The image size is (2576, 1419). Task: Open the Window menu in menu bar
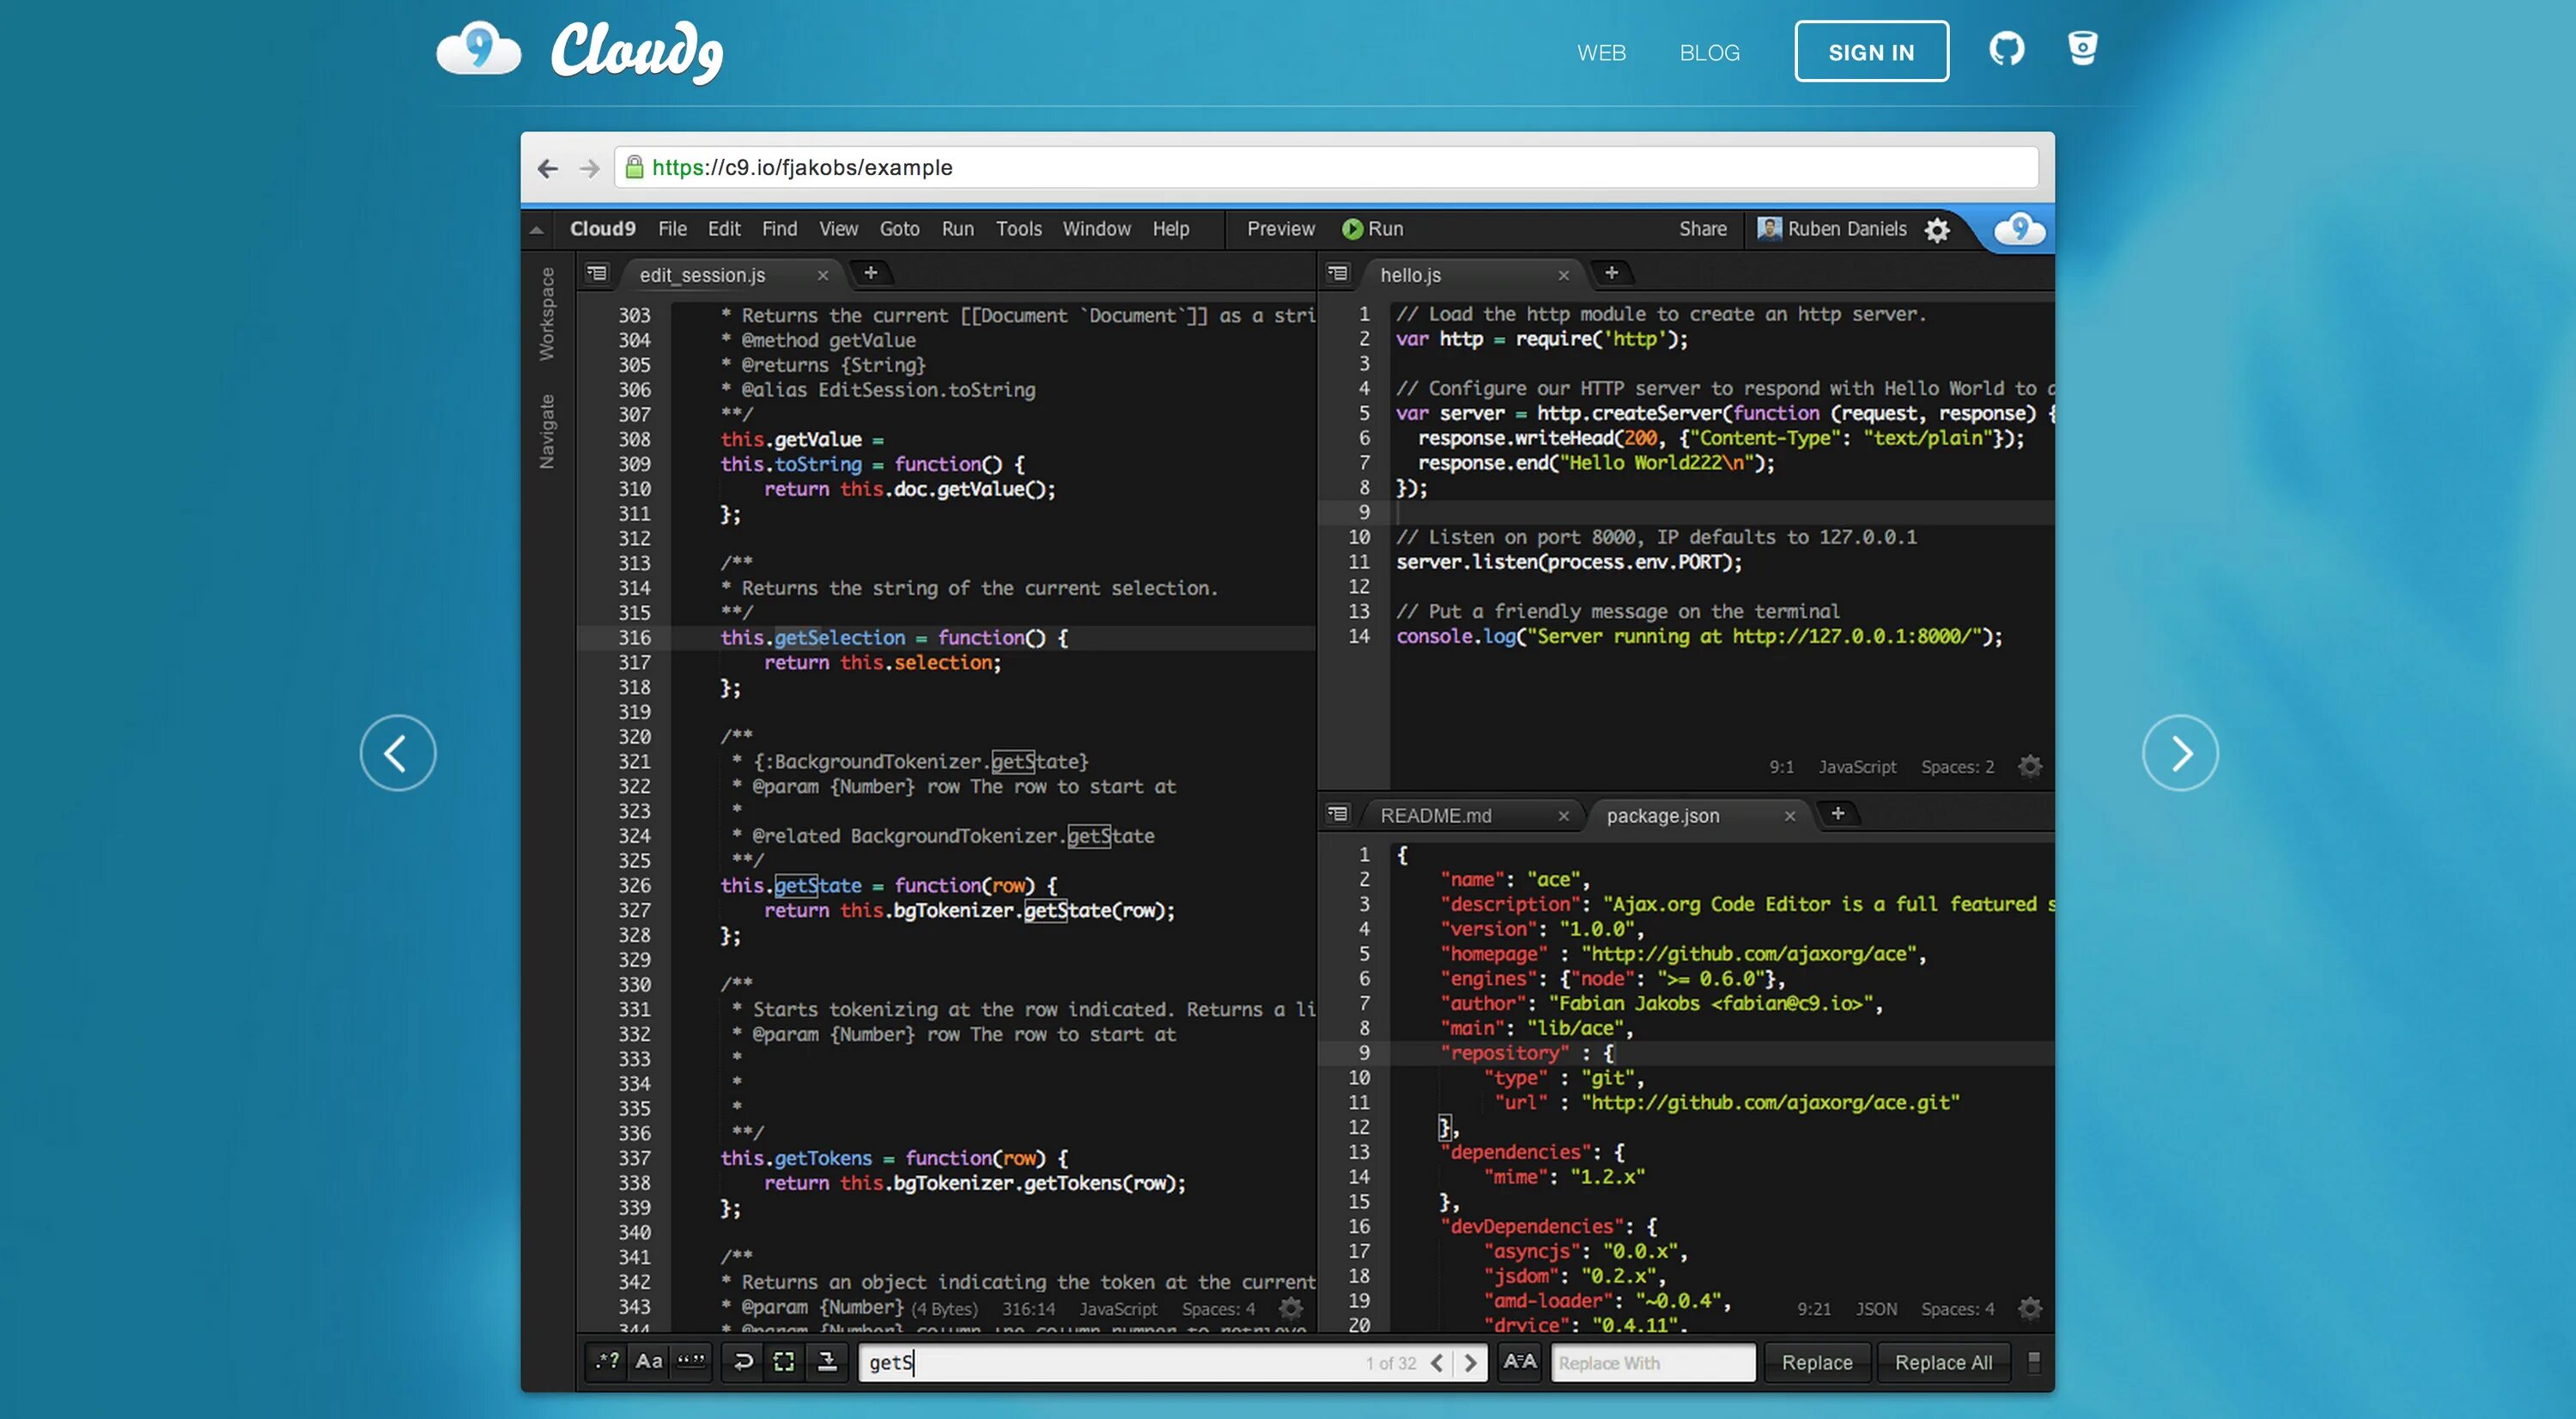[1096, 227]
